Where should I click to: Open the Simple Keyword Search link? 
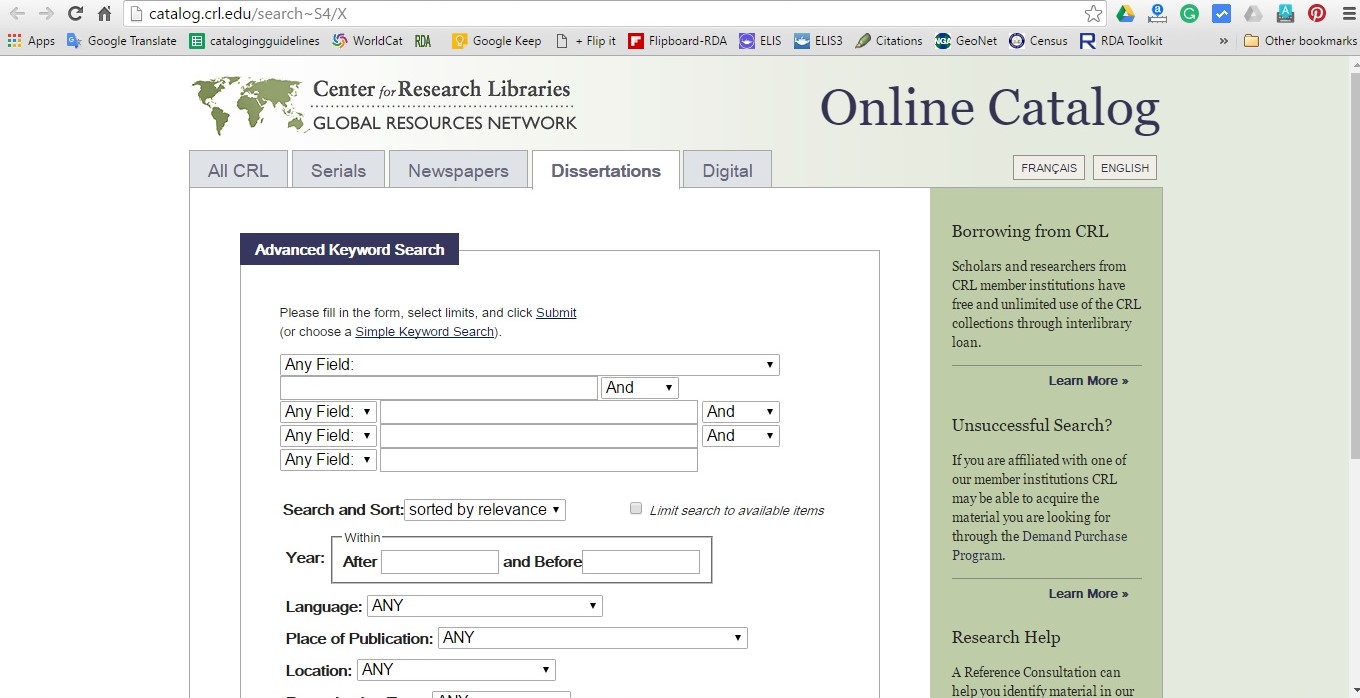coord(425,332)
